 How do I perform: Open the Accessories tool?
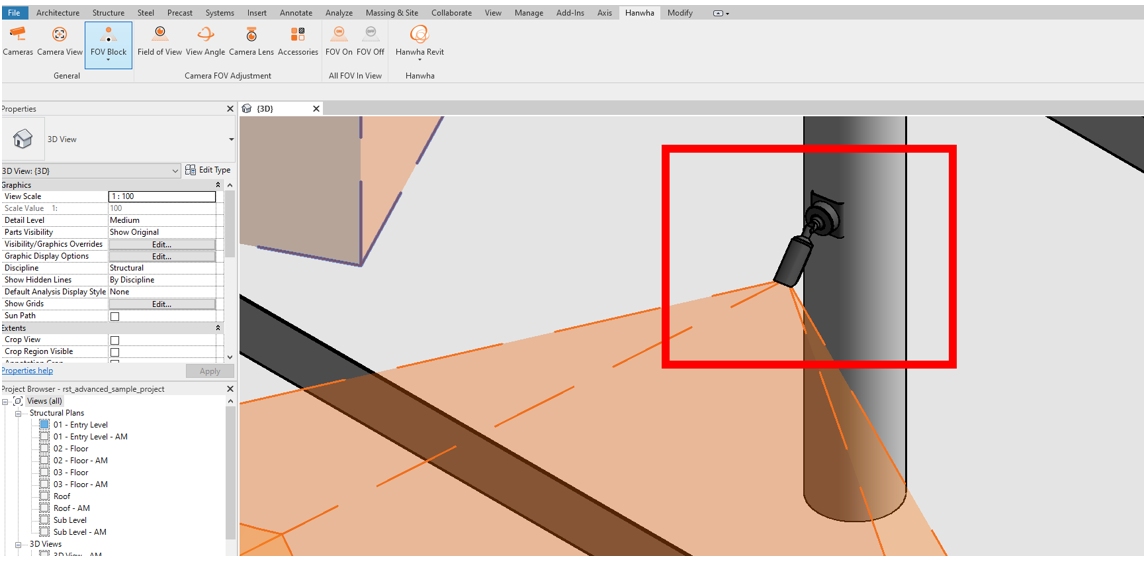pos(298,40)
